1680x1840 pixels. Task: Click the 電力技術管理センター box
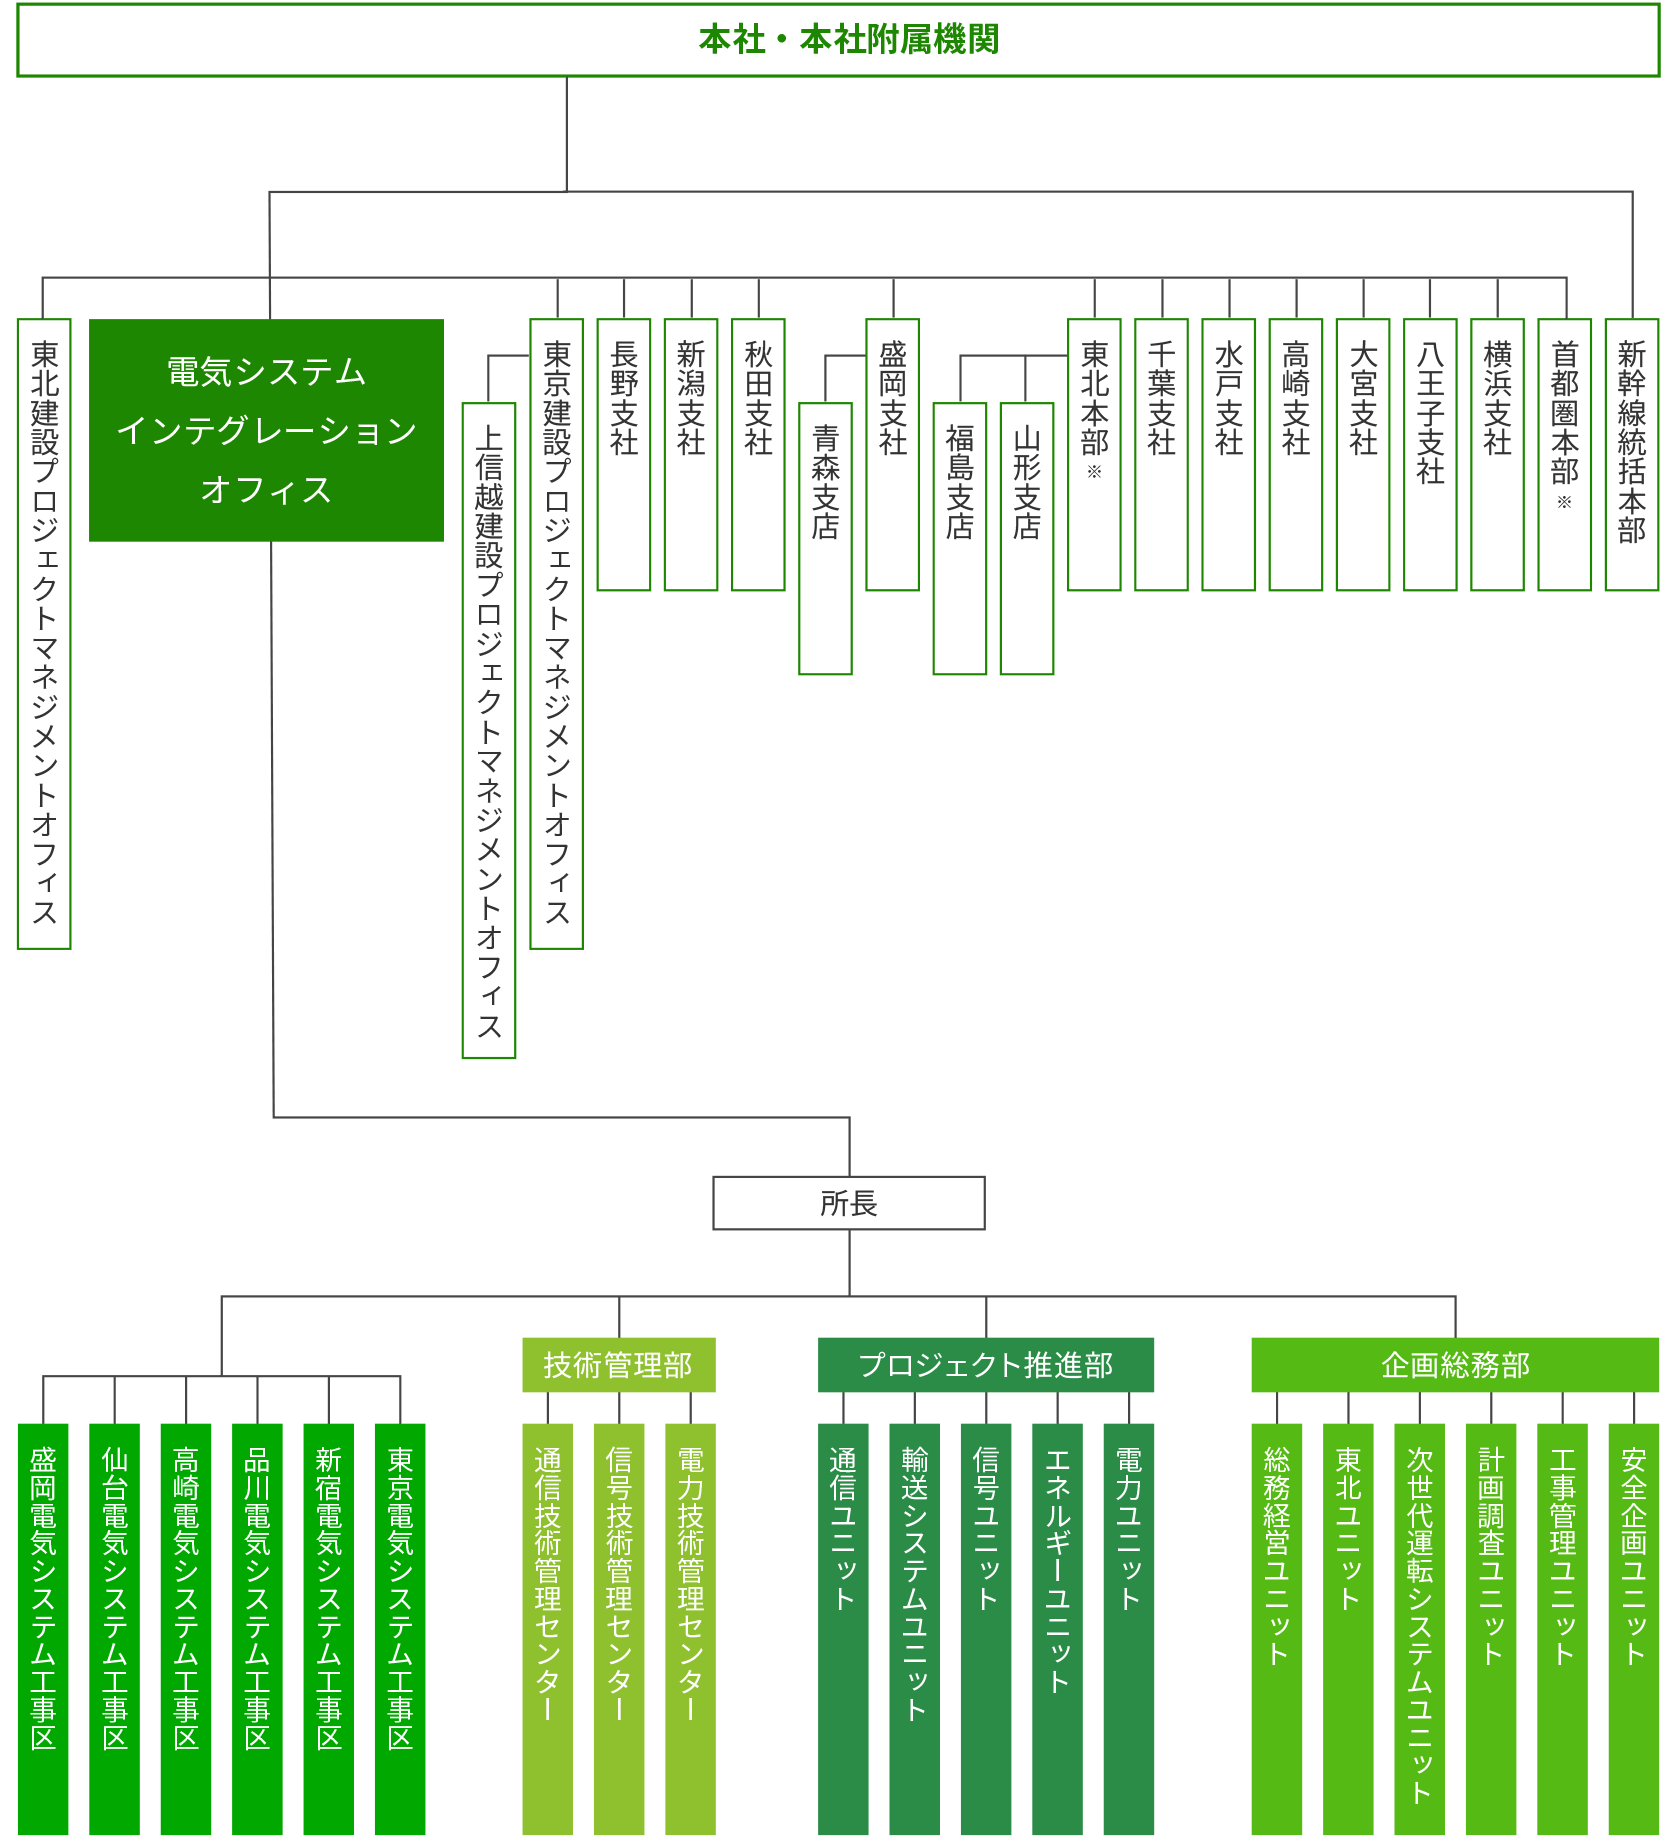[x=690, y=1628]
